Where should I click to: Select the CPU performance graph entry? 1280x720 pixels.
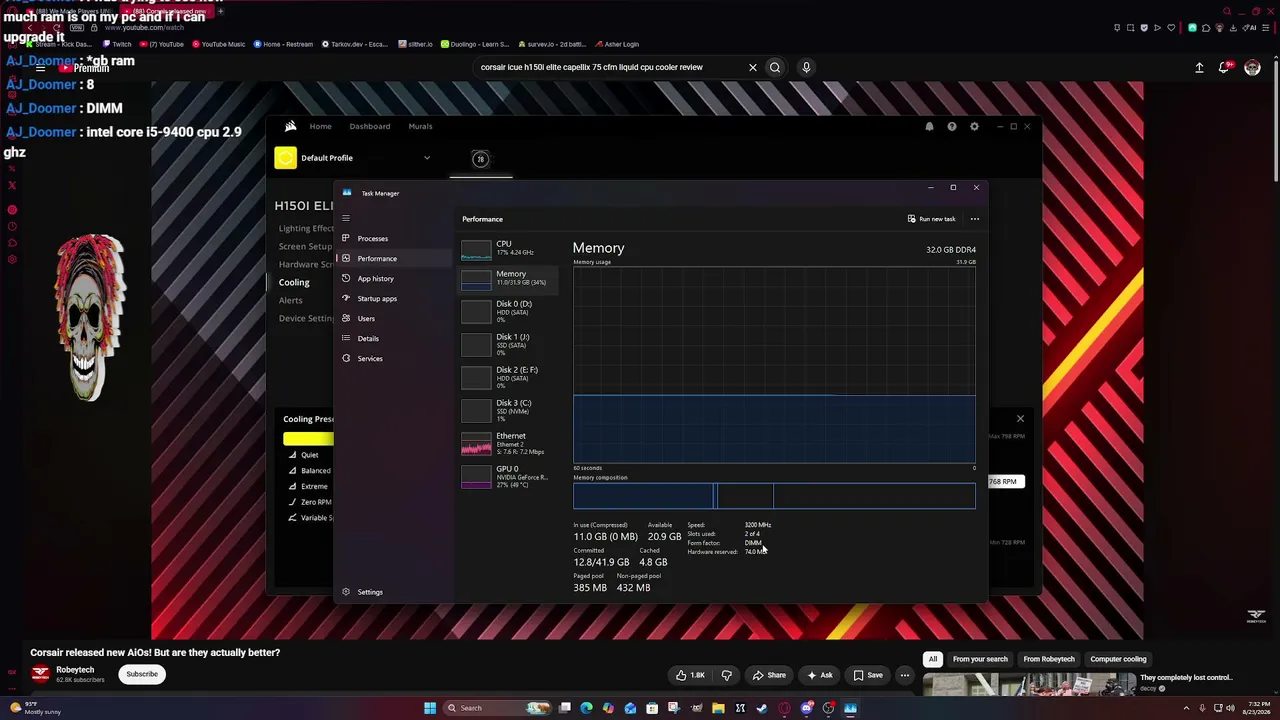coord(508,248)
